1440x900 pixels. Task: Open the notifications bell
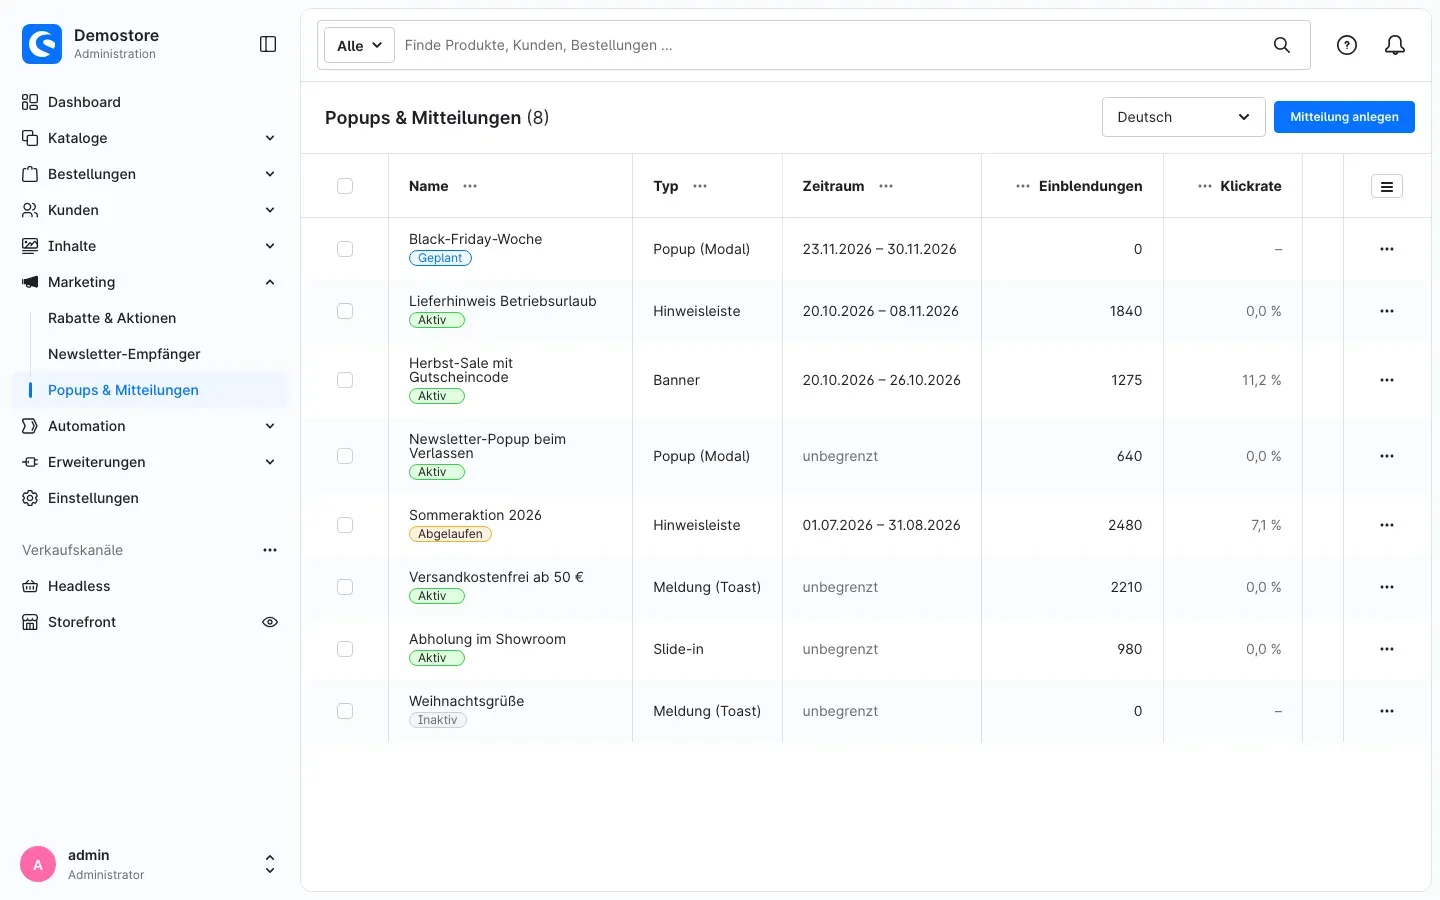(1395, 45)
